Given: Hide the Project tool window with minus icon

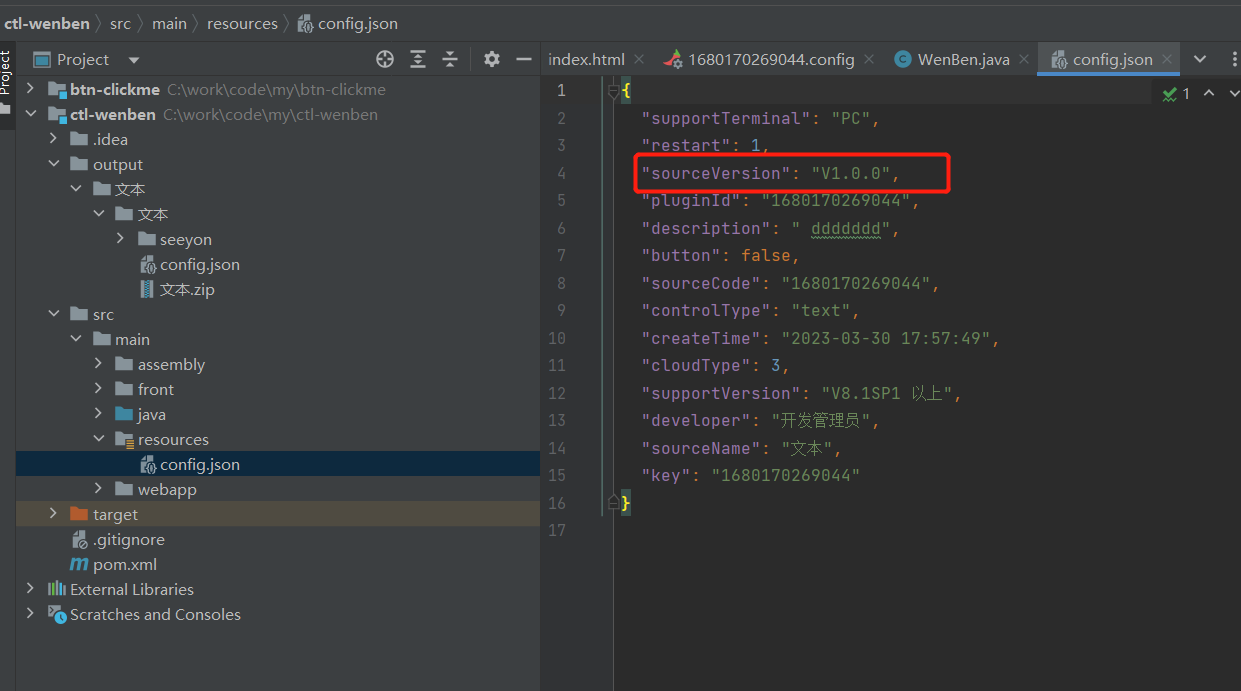Looking at the screenshot, I should click(x=523, y=60).
